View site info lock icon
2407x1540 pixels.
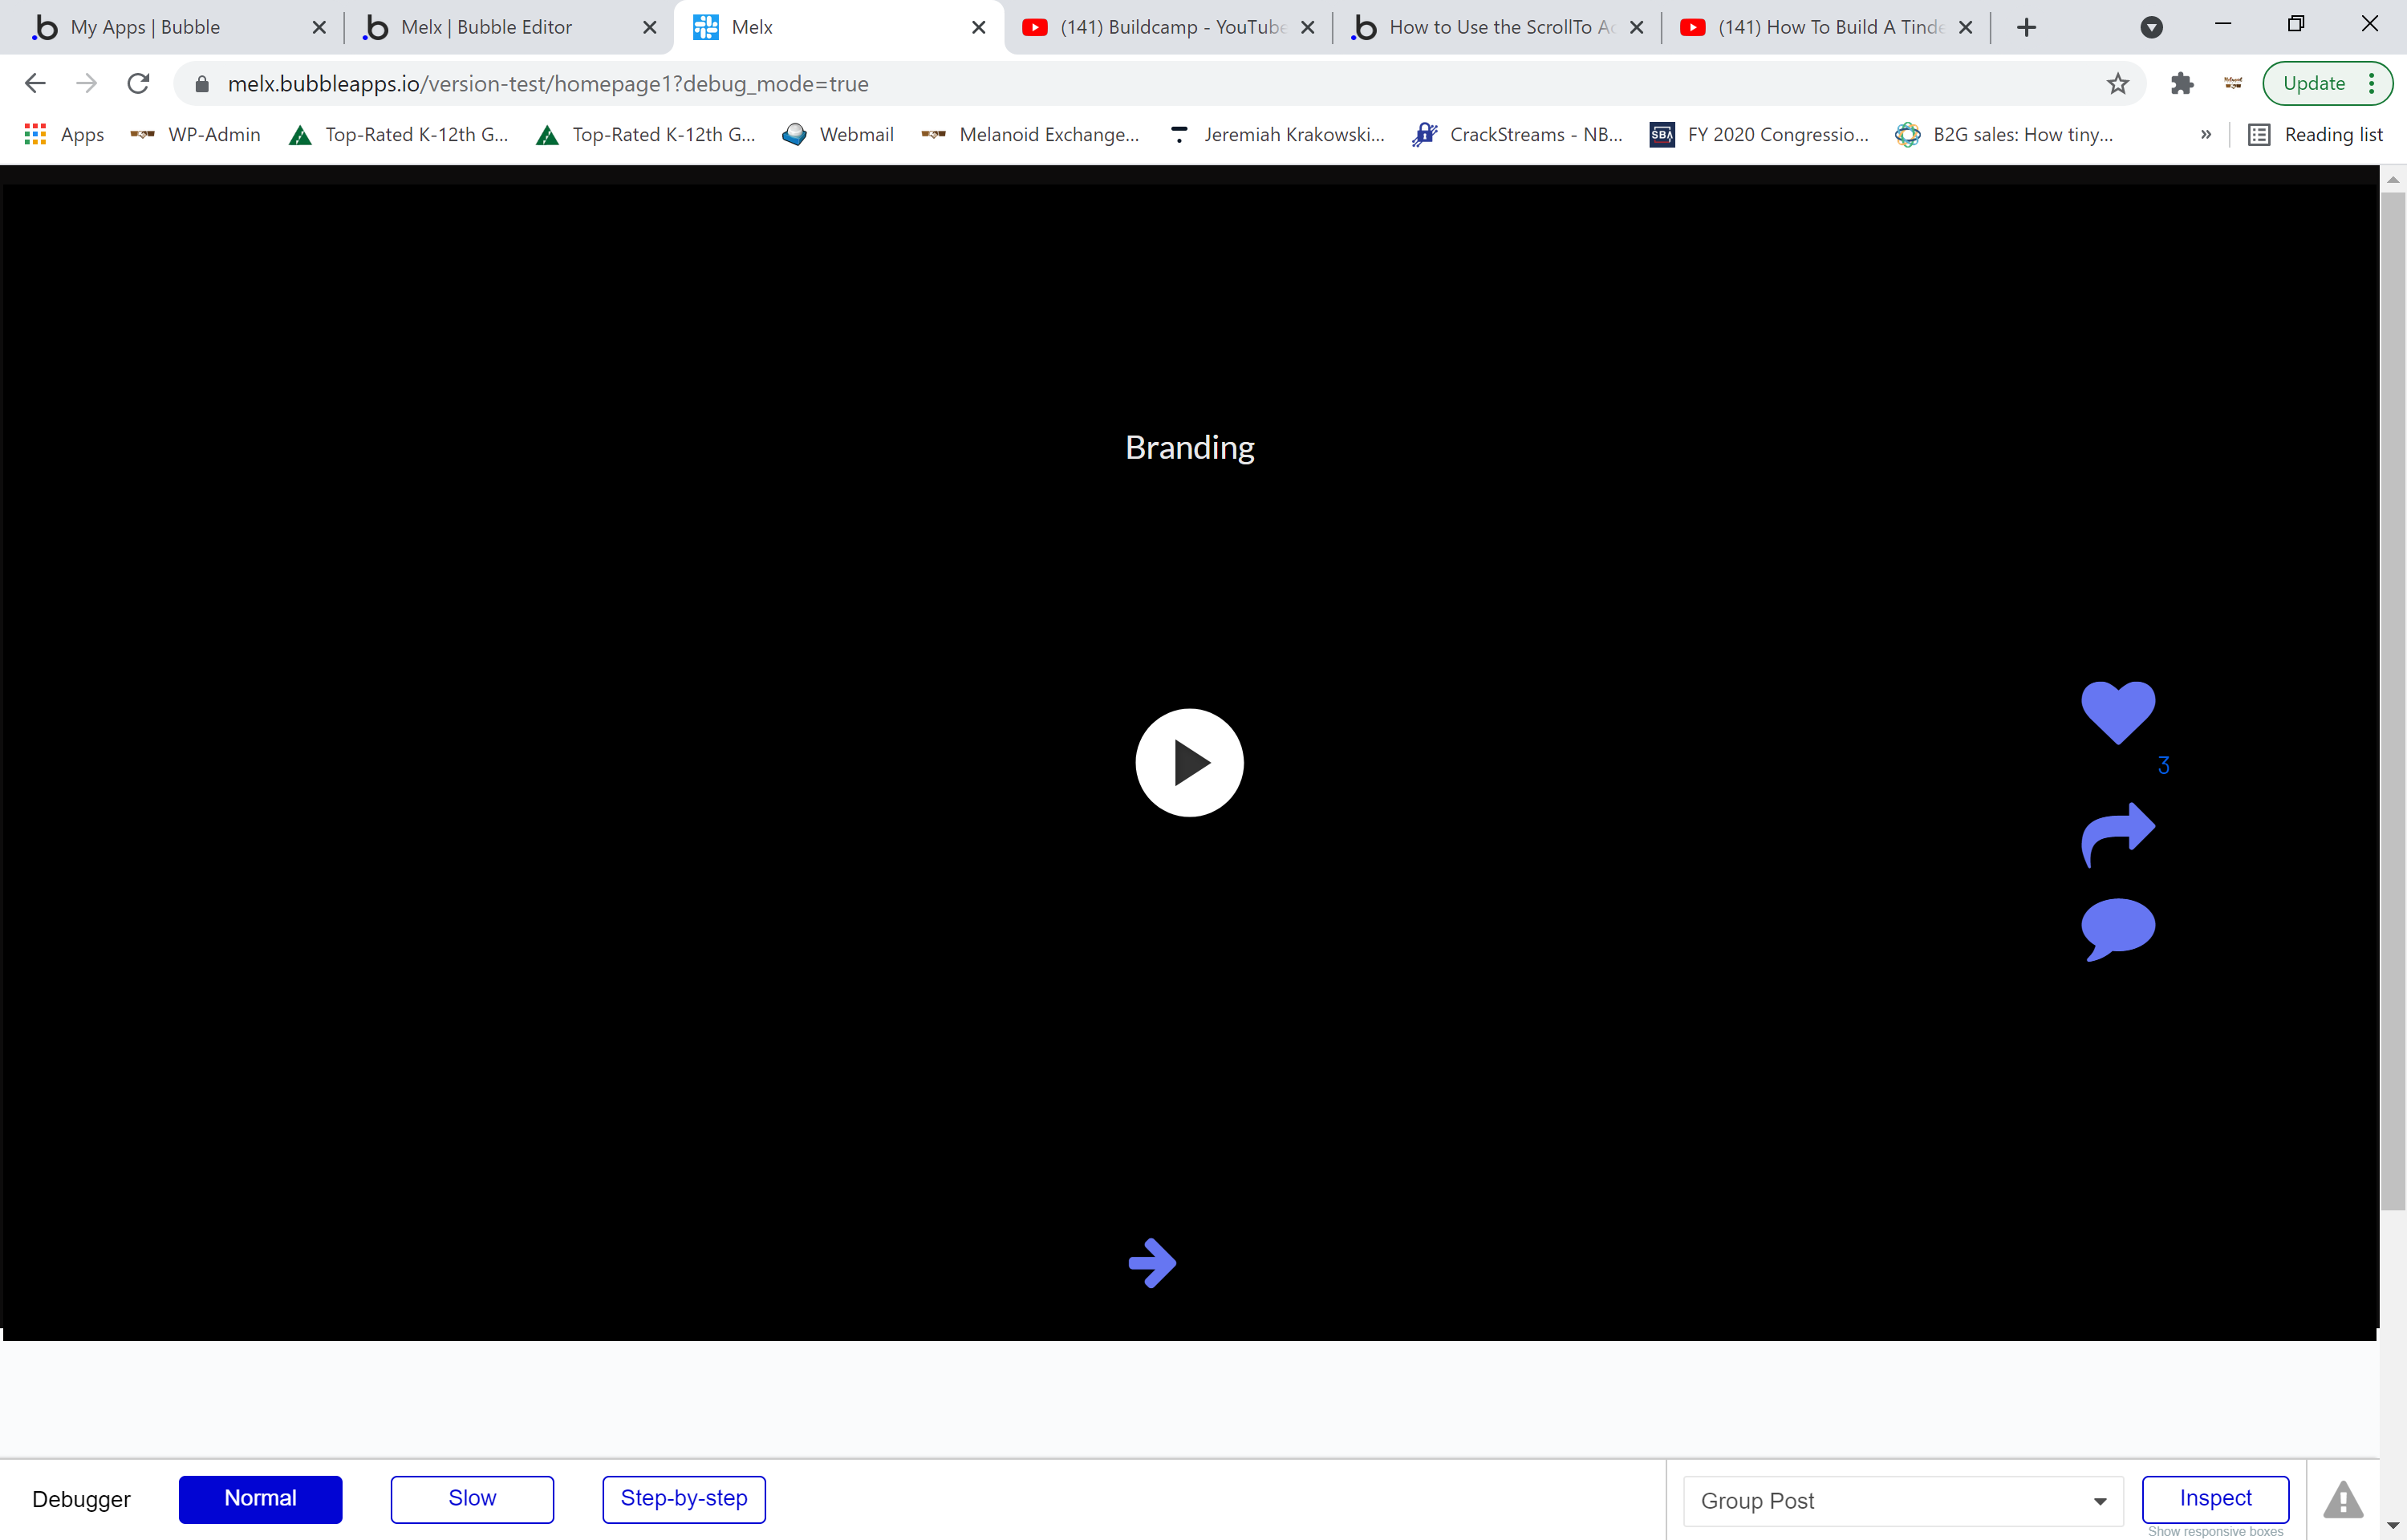coord(202,84)
